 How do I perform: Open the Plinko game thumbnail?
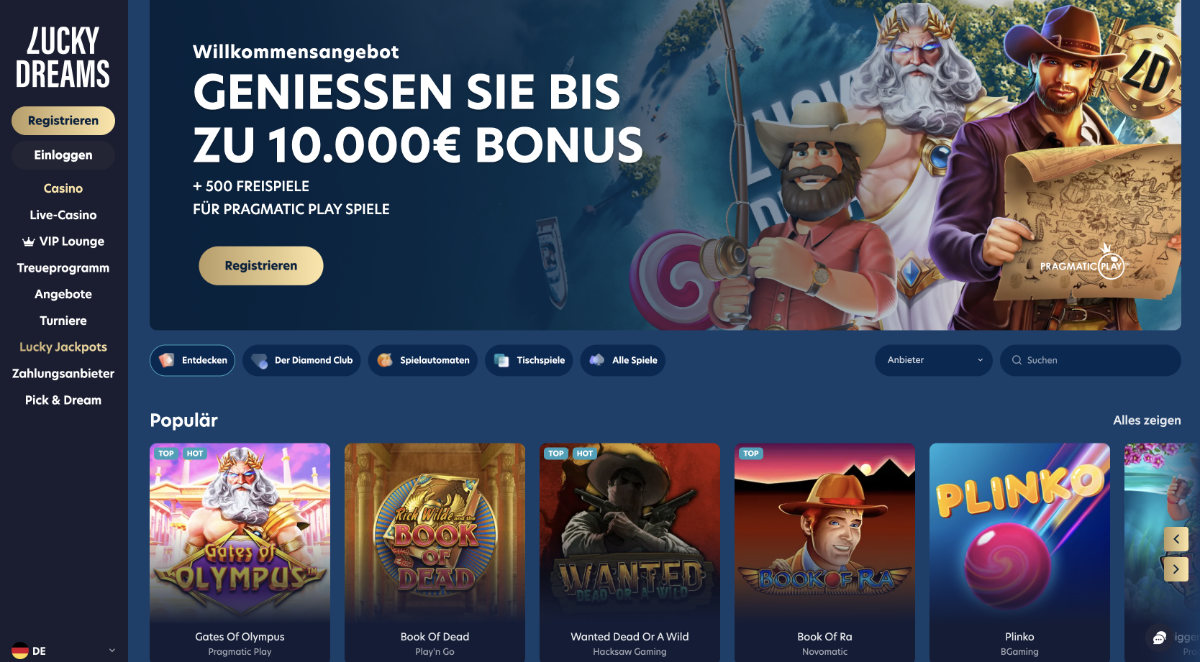[x=1019, y=532]
